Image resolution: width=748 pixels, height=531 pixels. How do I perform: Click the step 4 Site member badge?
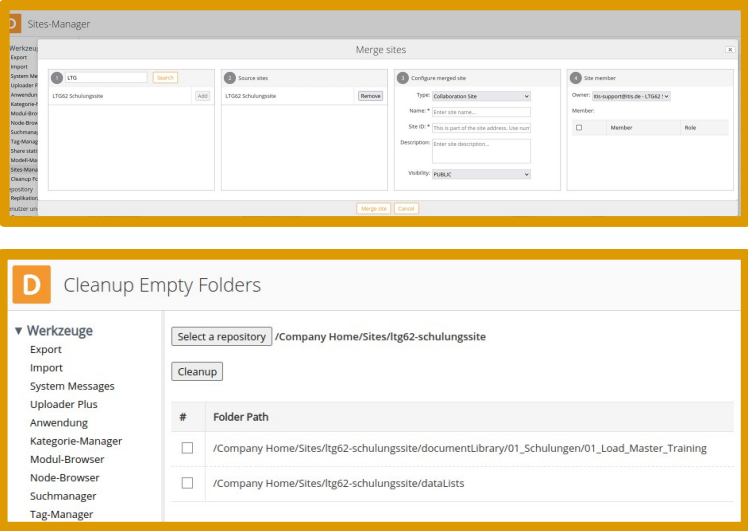click(x=575, y=78)
